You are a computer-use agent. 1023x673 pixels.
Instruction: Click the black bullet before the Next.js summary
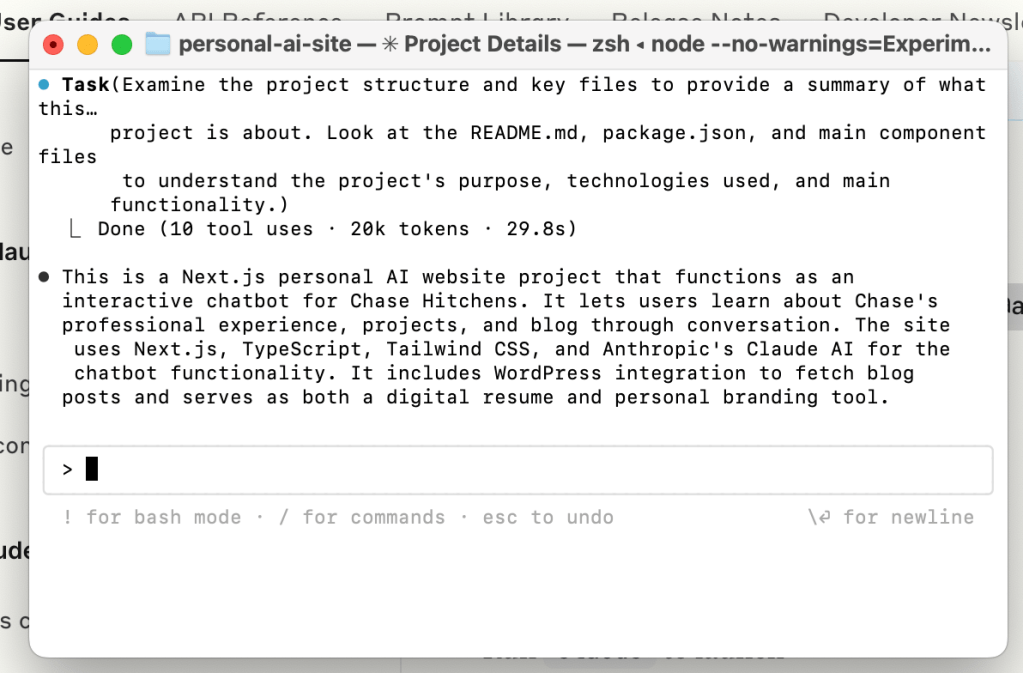pyautogui.click(x=44, y=277)
